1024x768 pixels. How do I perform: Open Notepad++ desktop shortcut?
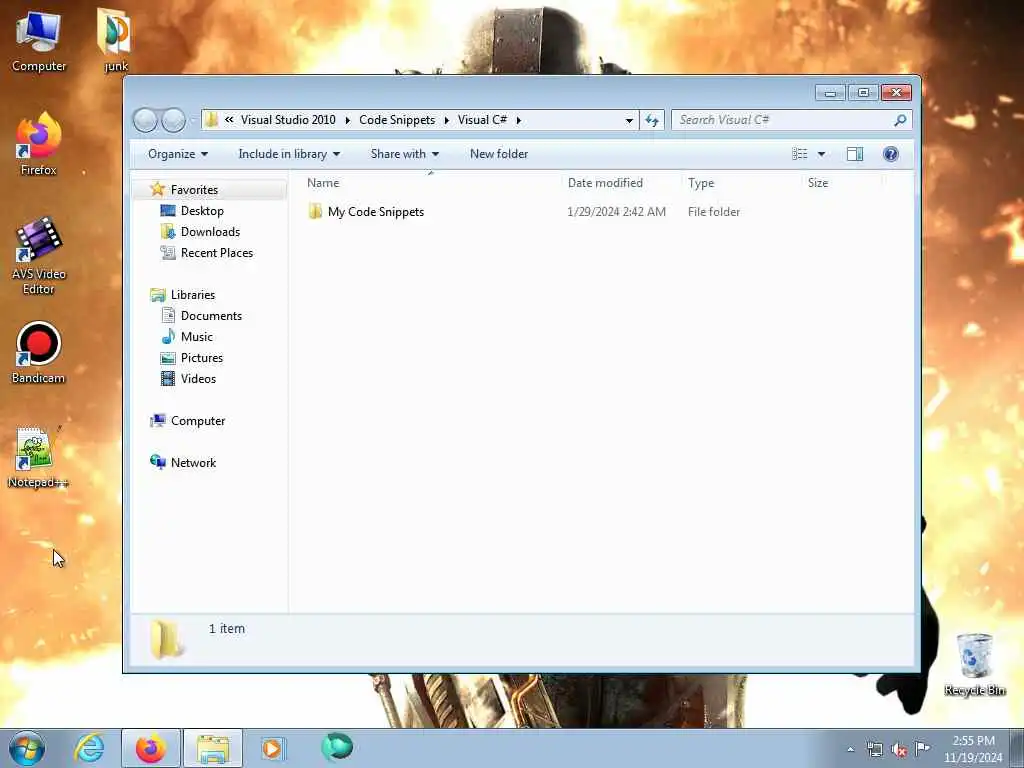(38, 457)
